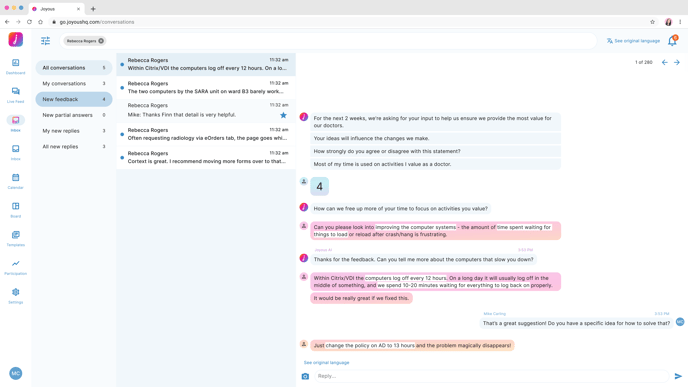Send the reply with the arrow icon
This screenshot has width=688, height=387.
pyautogui.click(x=678, y=376)
